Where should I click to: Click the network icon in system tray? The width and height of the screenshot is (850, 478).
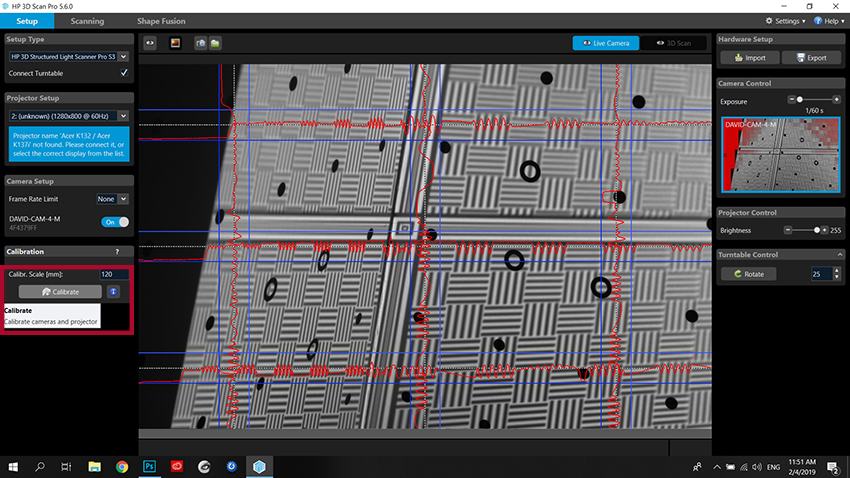click(x=744, y=467)
